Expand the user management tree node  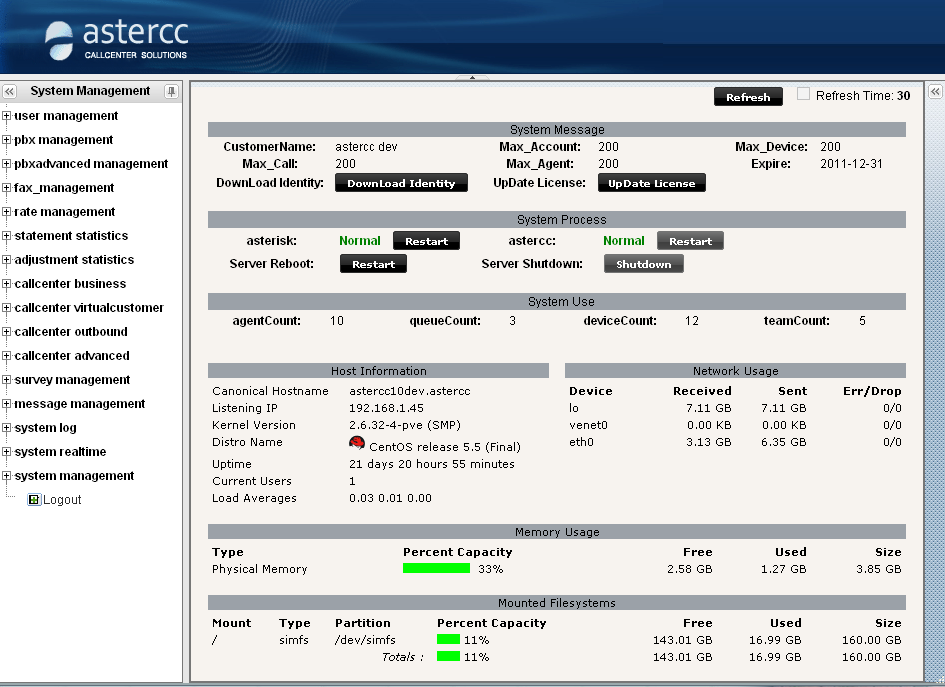pyautogui.click(x=7, y=116)
